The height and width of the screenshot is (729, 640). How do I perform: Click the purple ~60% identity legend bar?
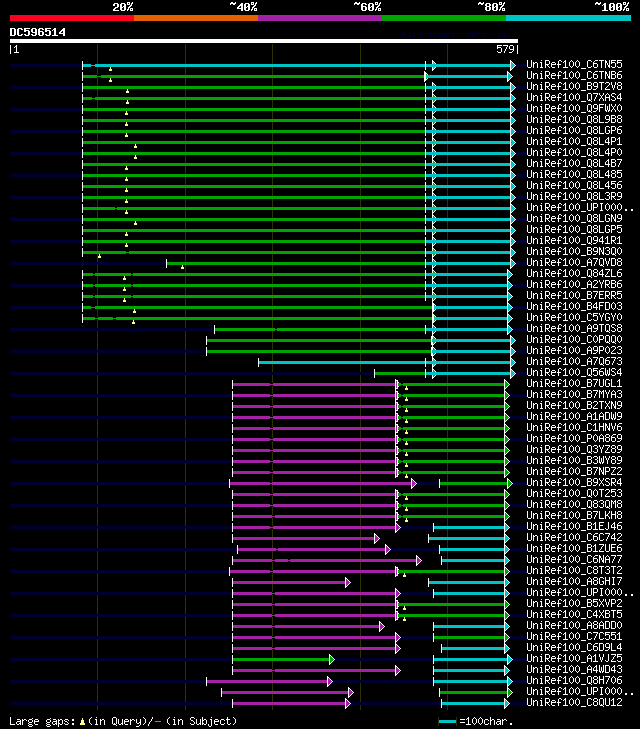point(320,18)
